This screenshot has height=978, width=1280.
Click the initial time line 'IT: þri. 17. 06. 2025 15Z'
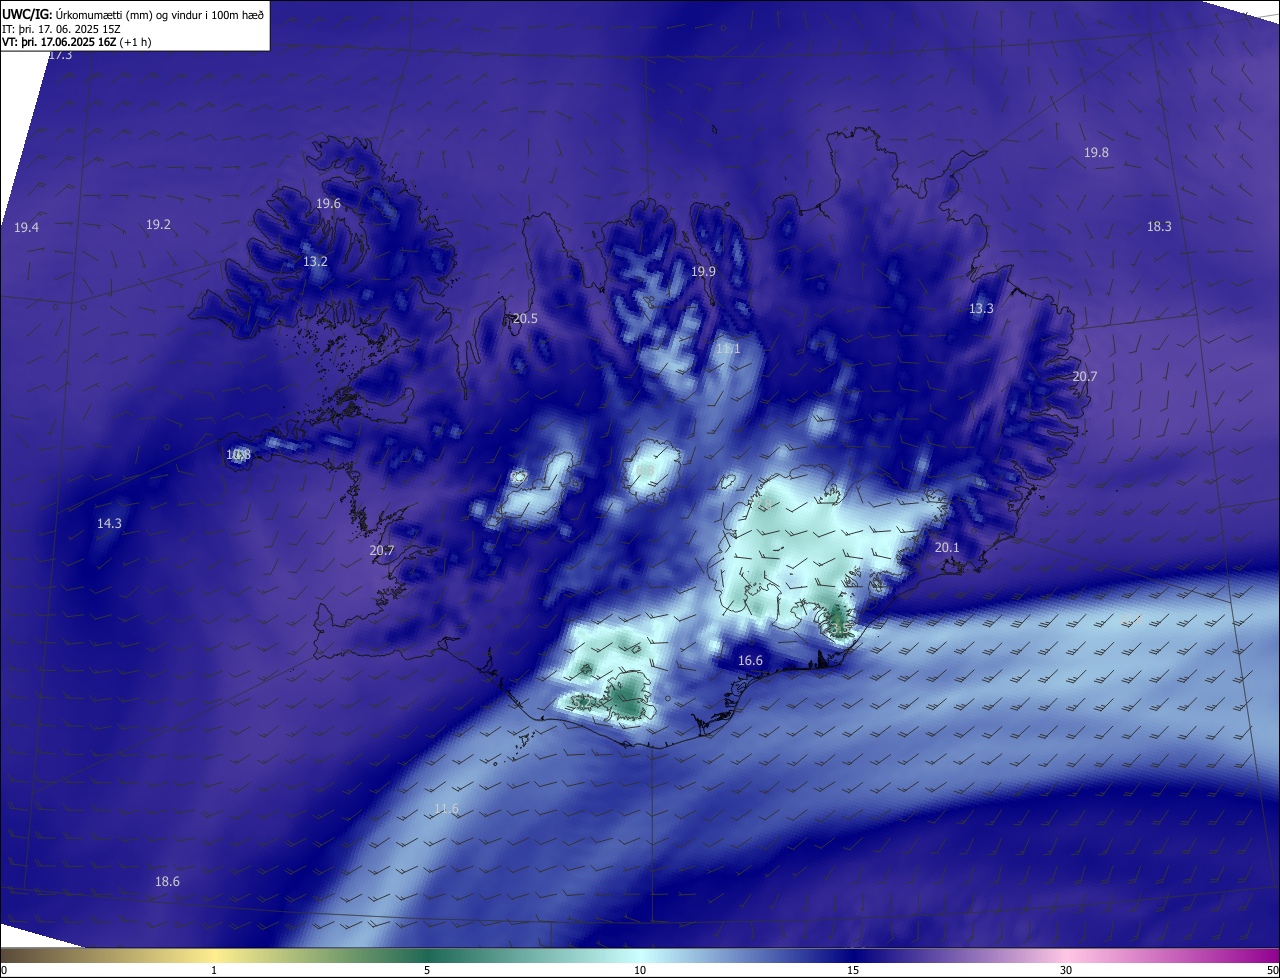[61, 28]
